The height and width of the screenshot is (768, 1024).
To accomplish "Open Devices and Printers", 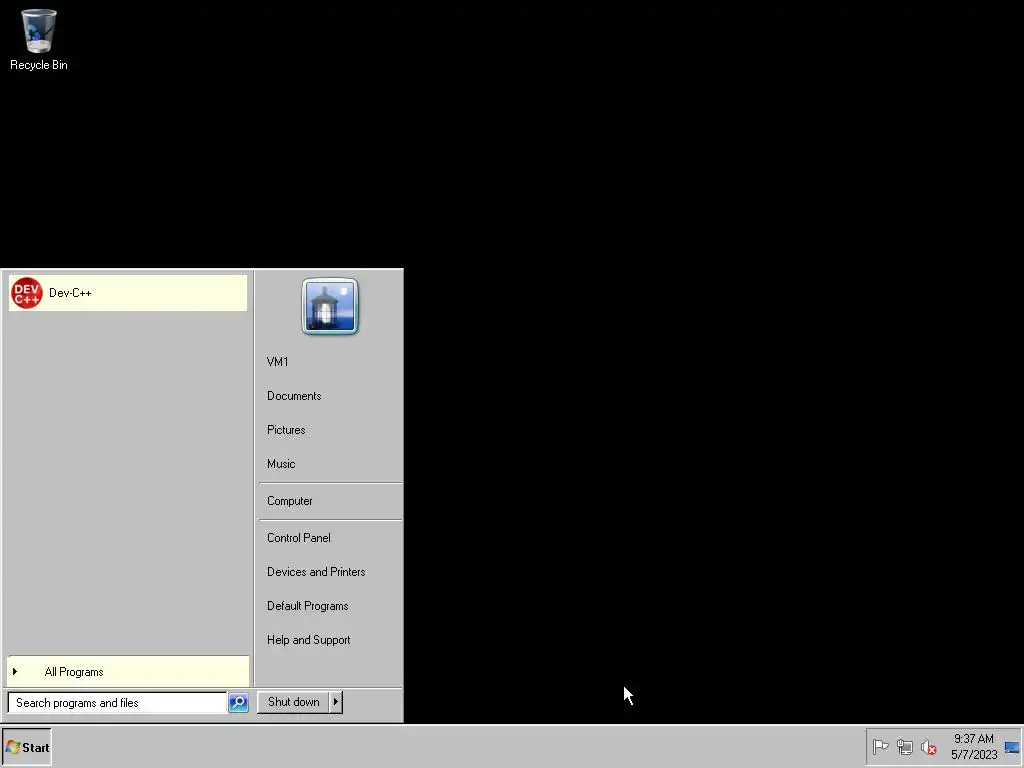I will 330,571.
